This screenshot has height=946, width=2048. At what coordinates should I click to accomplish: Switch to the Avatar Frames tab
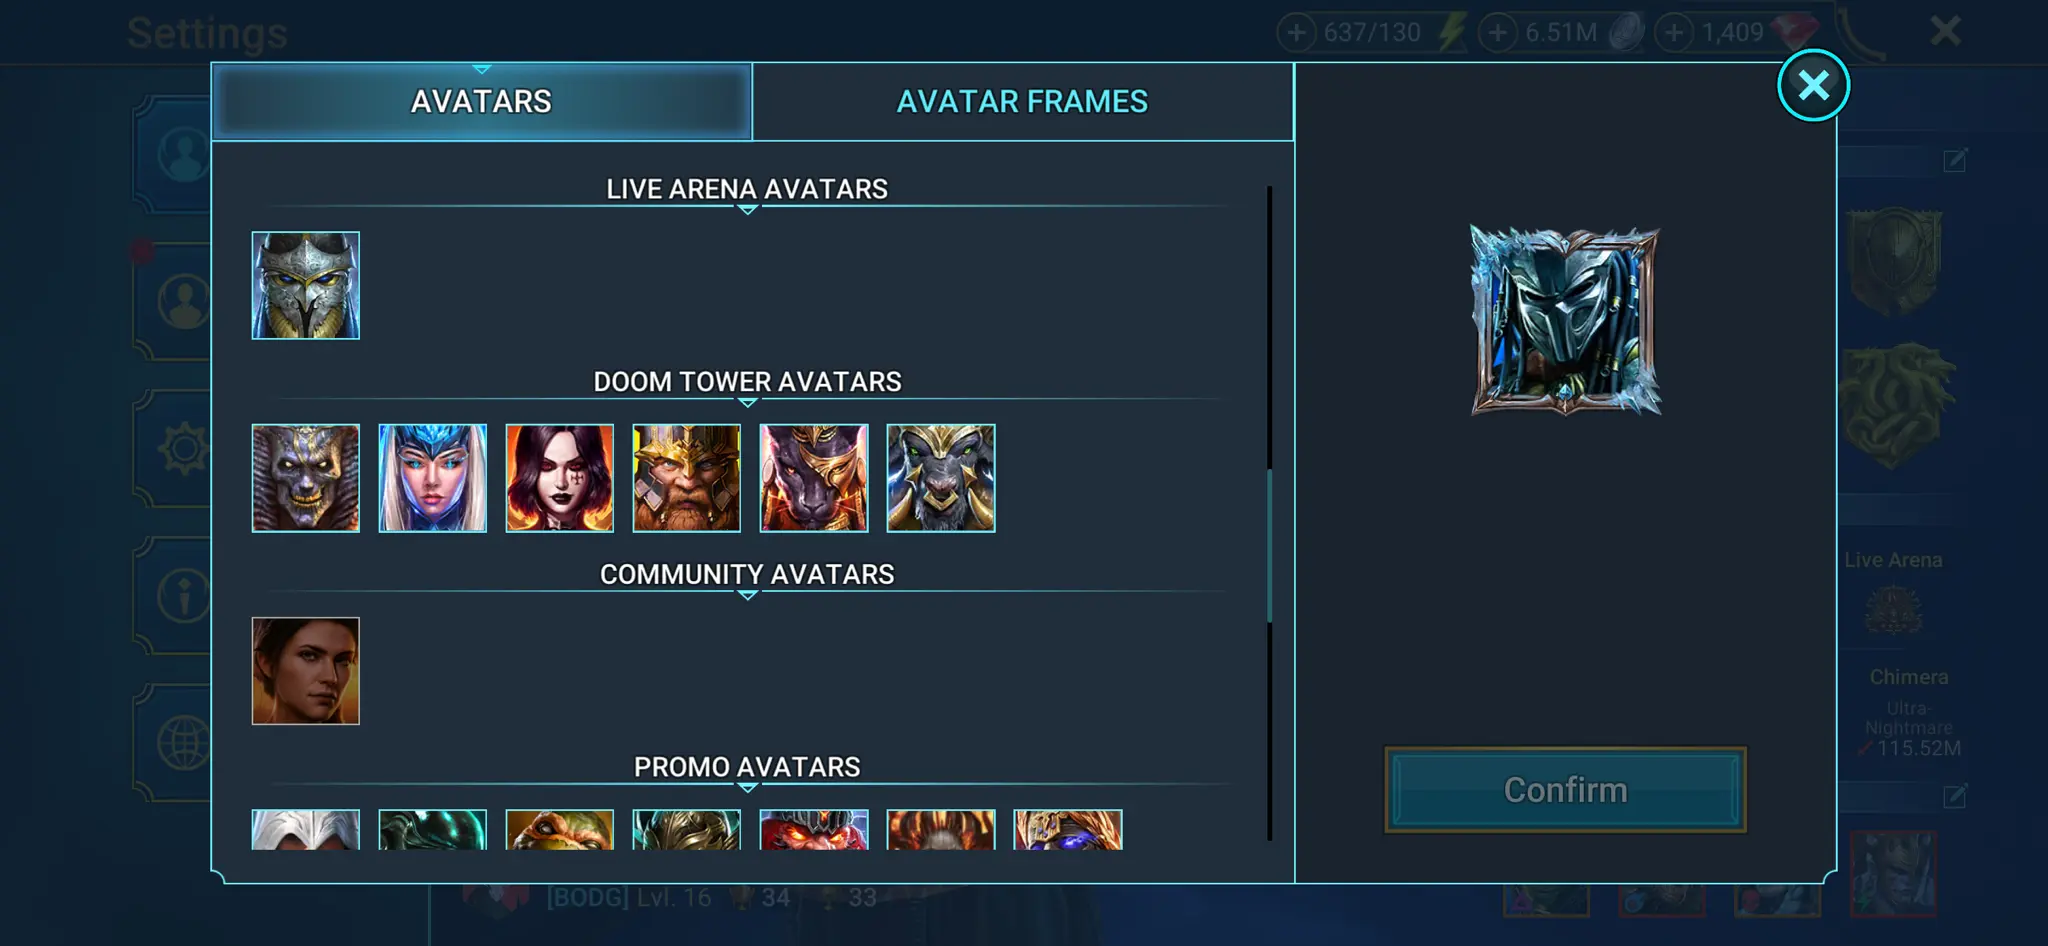tap(1022, 101)
